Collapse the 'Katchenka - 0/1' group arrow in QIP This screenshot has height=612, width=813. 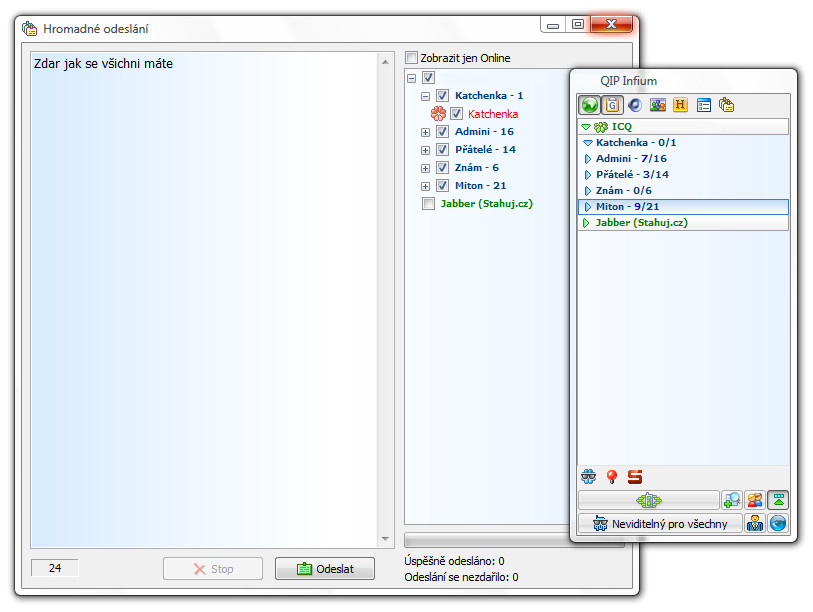click(x=587, y=143)
